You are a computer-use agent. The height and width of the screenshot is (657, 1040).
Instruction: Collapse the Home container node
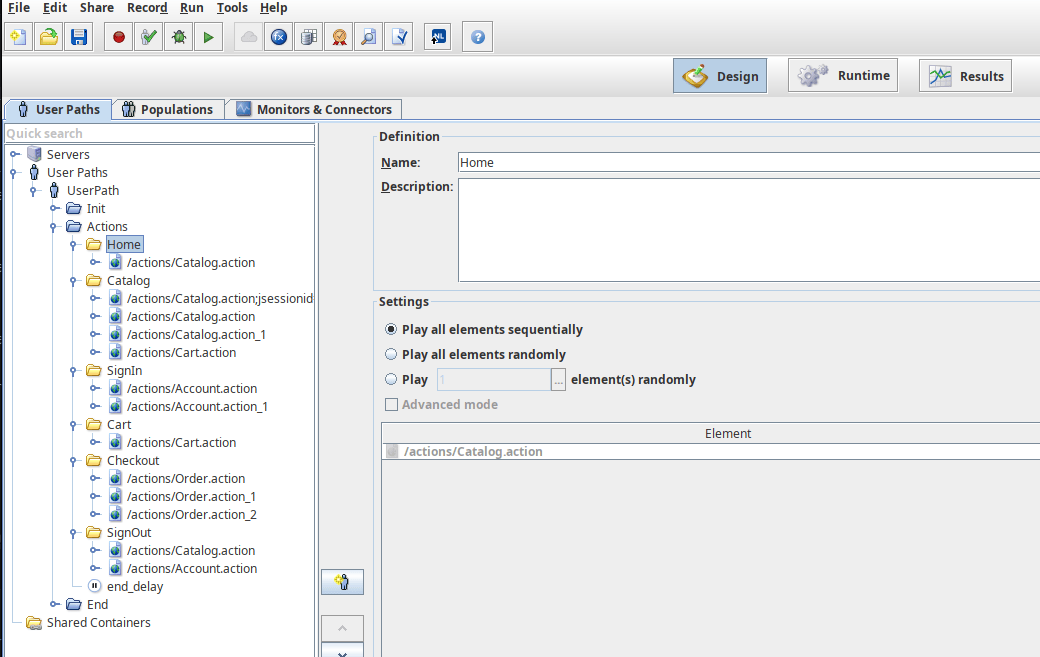[74, 245]
